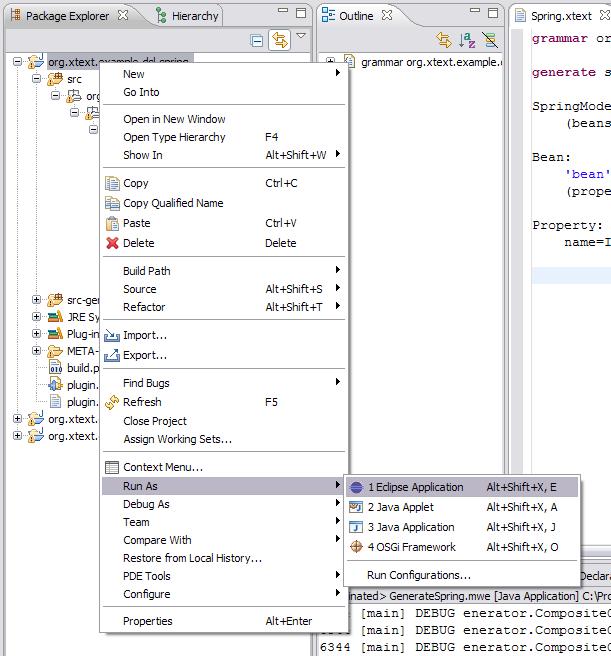Image resolution: width=611 pixels, height=656 pixels.
Task: Collapse the src folder node
Action: [37, 79]
